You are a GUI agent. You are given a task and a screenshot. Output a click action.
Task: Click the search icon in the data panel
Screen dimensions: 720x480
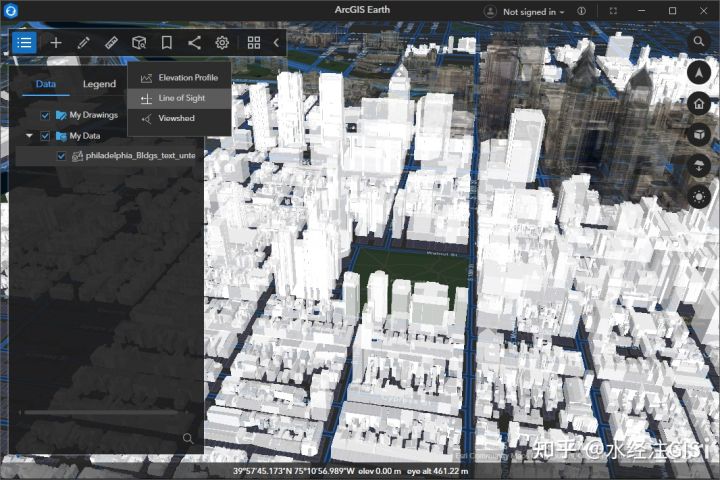188,438
